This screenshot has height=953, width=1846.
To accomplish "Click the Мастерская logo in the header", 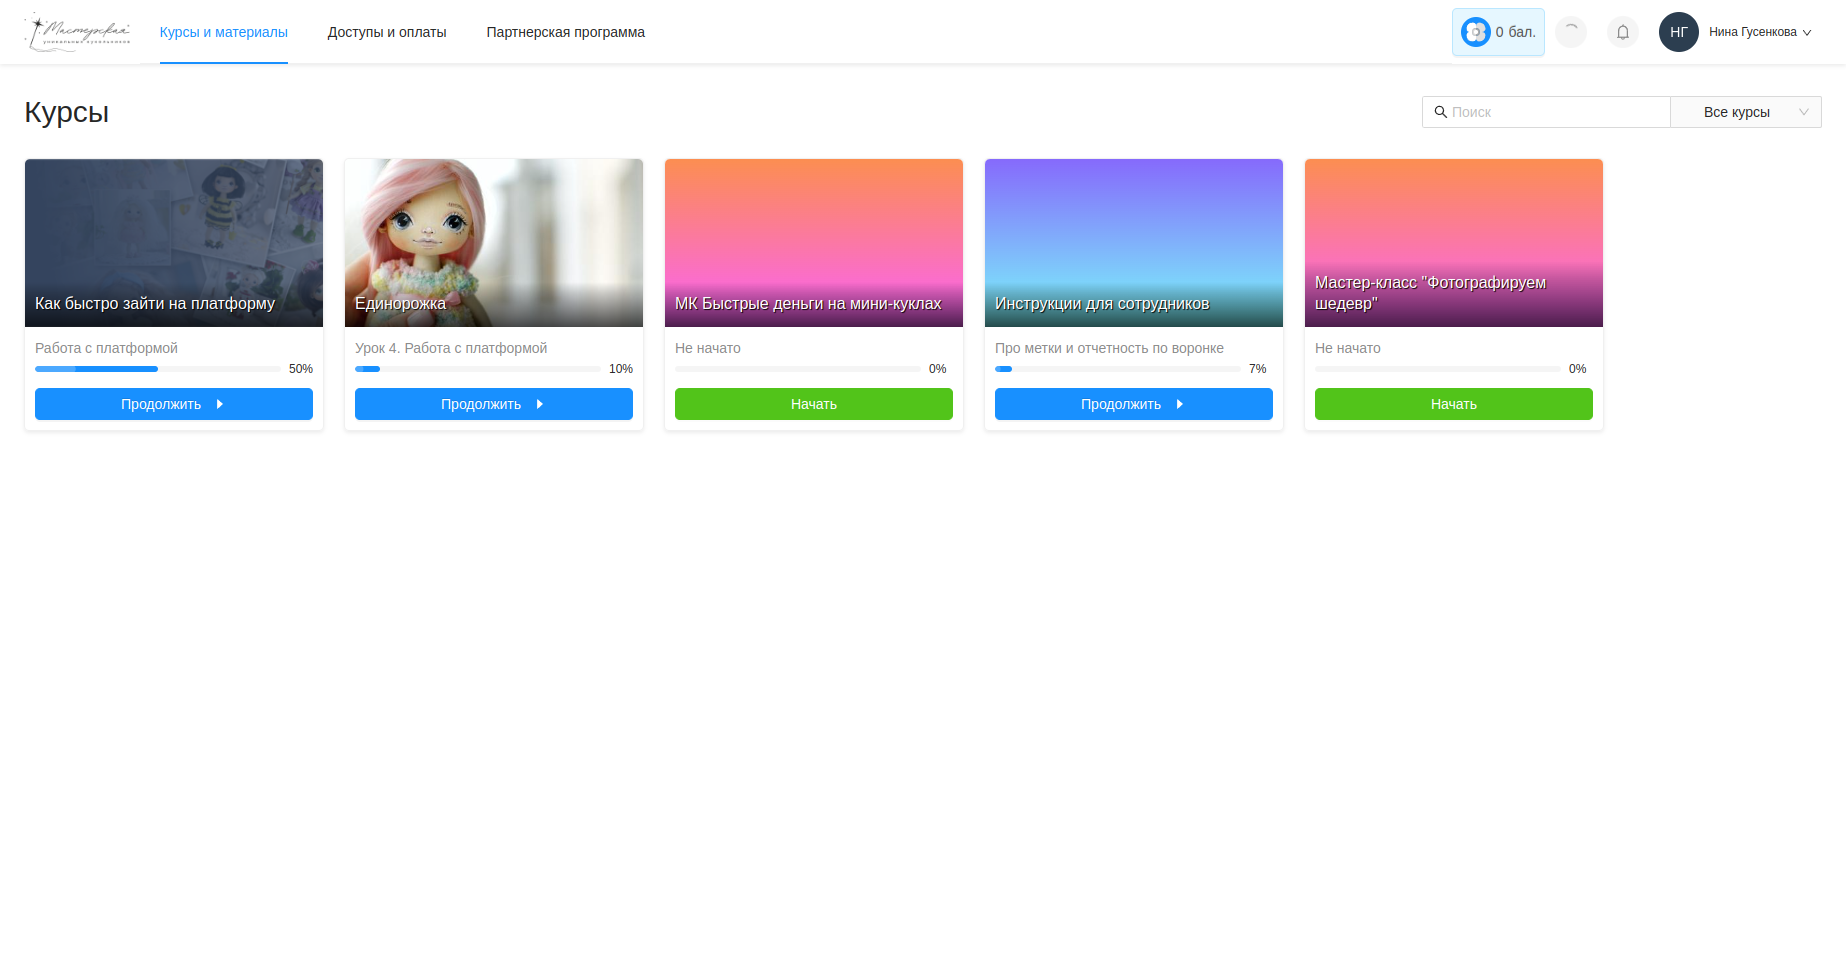I will pos(78,32).
